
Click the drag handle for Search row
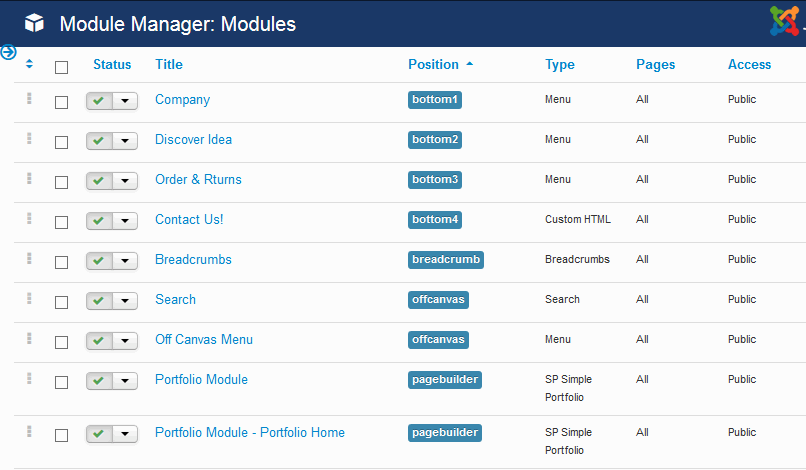[x=30, y=299]
